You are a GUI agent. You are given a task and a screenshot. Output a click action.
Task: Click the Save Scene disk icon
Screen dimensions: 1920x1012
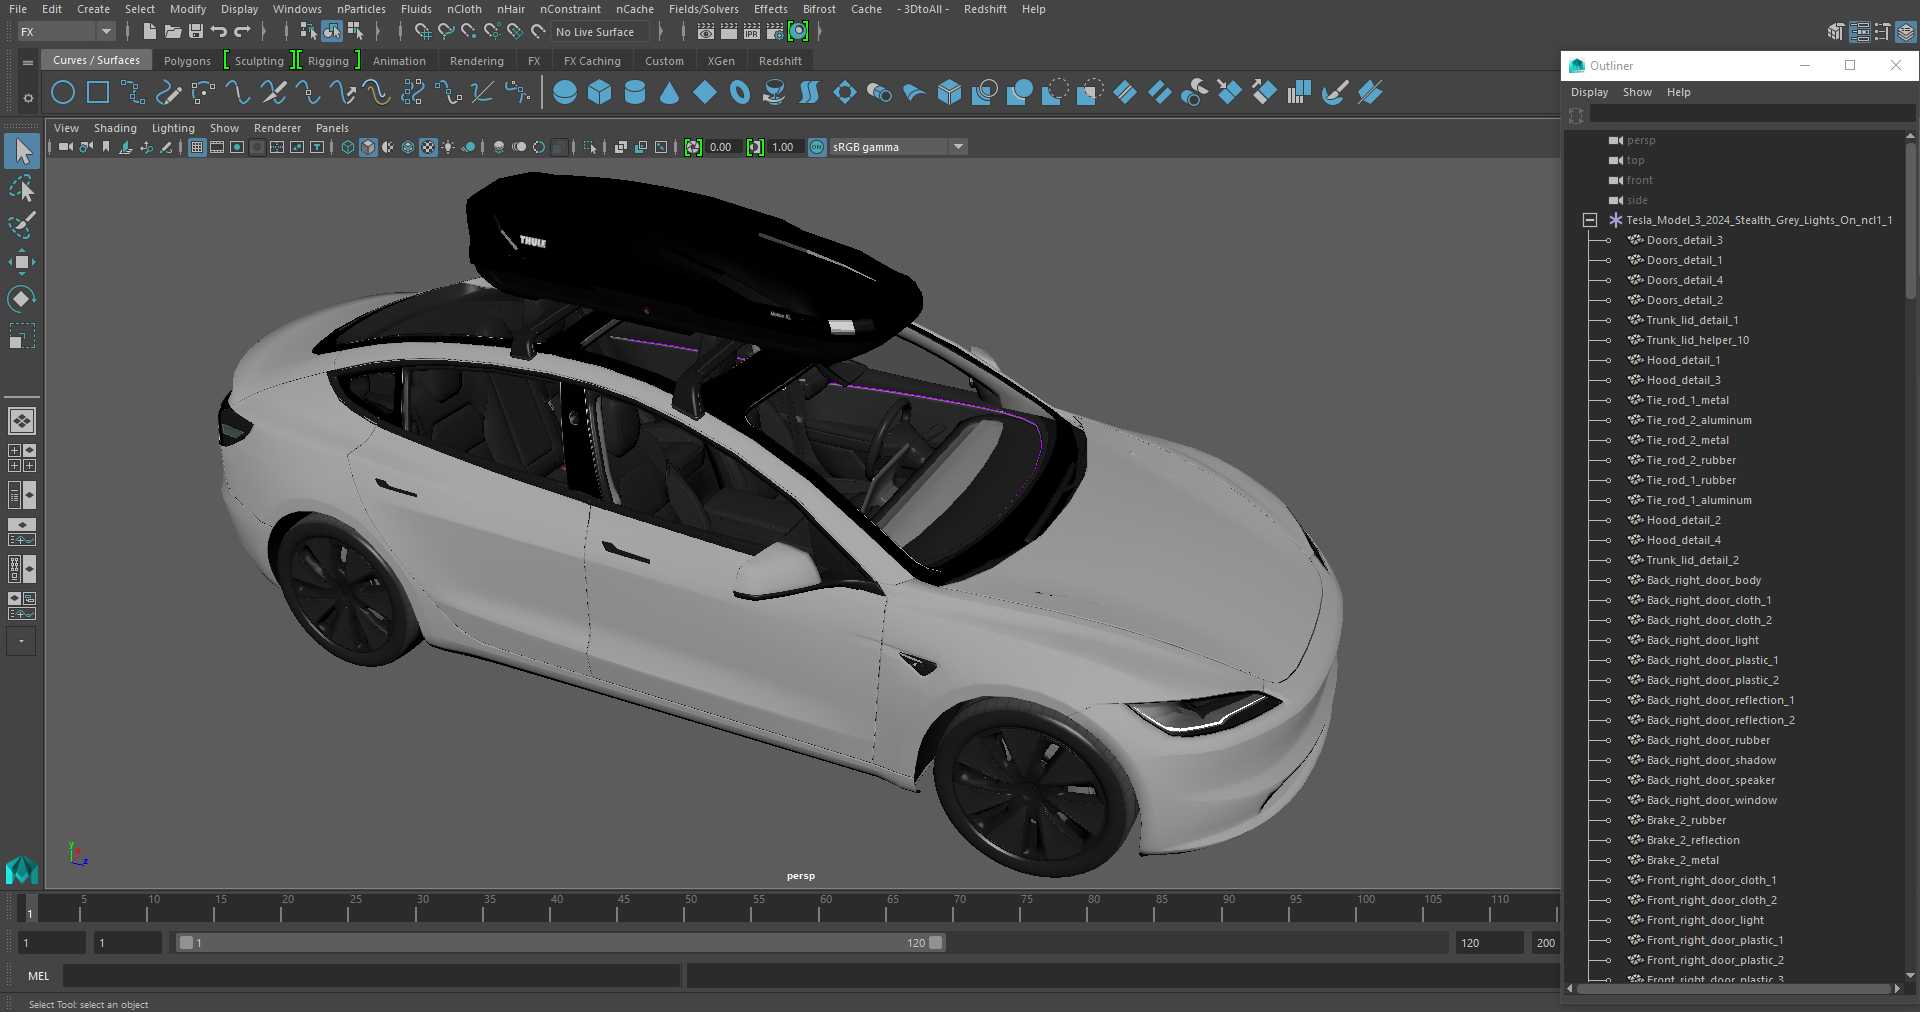[195, 32]
